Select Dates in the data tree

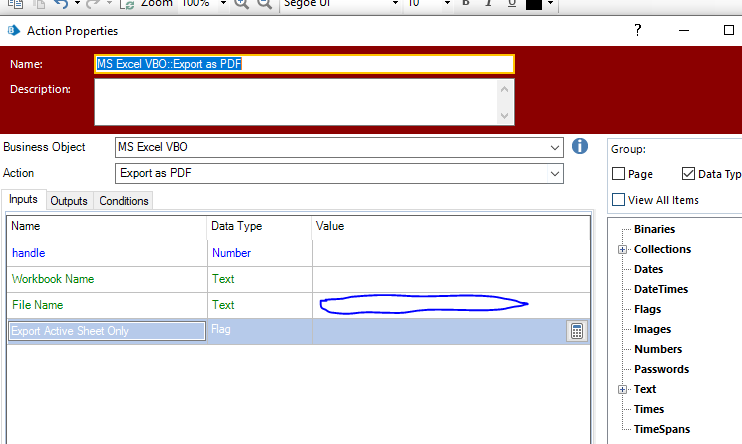coord(648,269)
